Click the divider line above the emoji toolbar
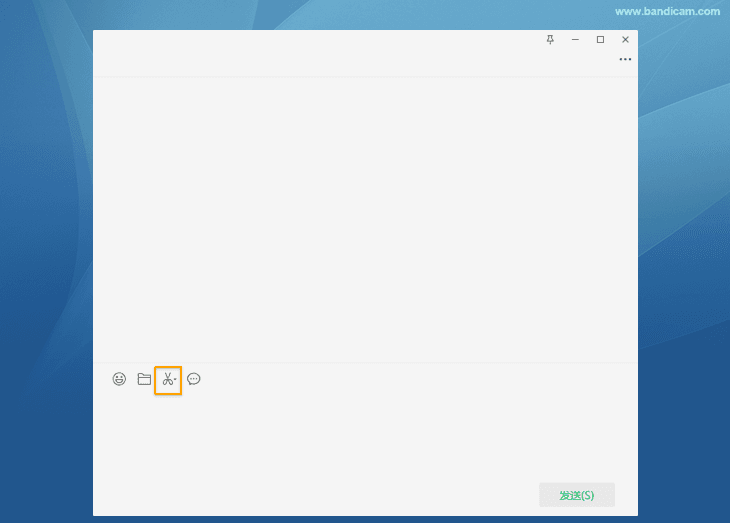This screenshot has width=730, height=523. [x=365, y=362]
